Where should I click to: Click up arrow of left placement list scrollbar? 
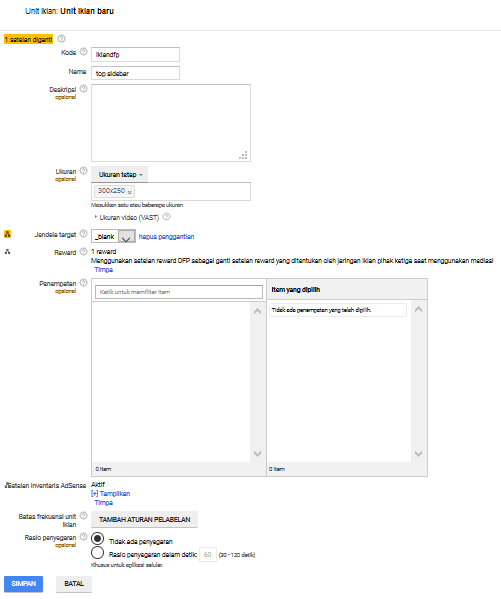click(x=258, y=311)
